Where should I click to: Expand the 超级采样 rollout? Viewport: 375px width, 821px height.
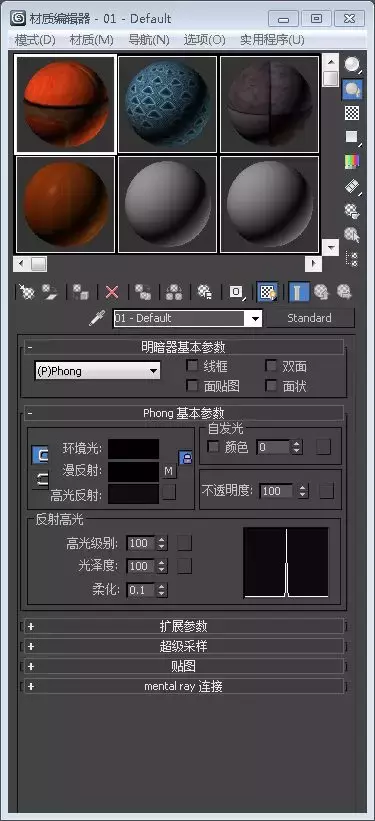[x=184, y=647]
